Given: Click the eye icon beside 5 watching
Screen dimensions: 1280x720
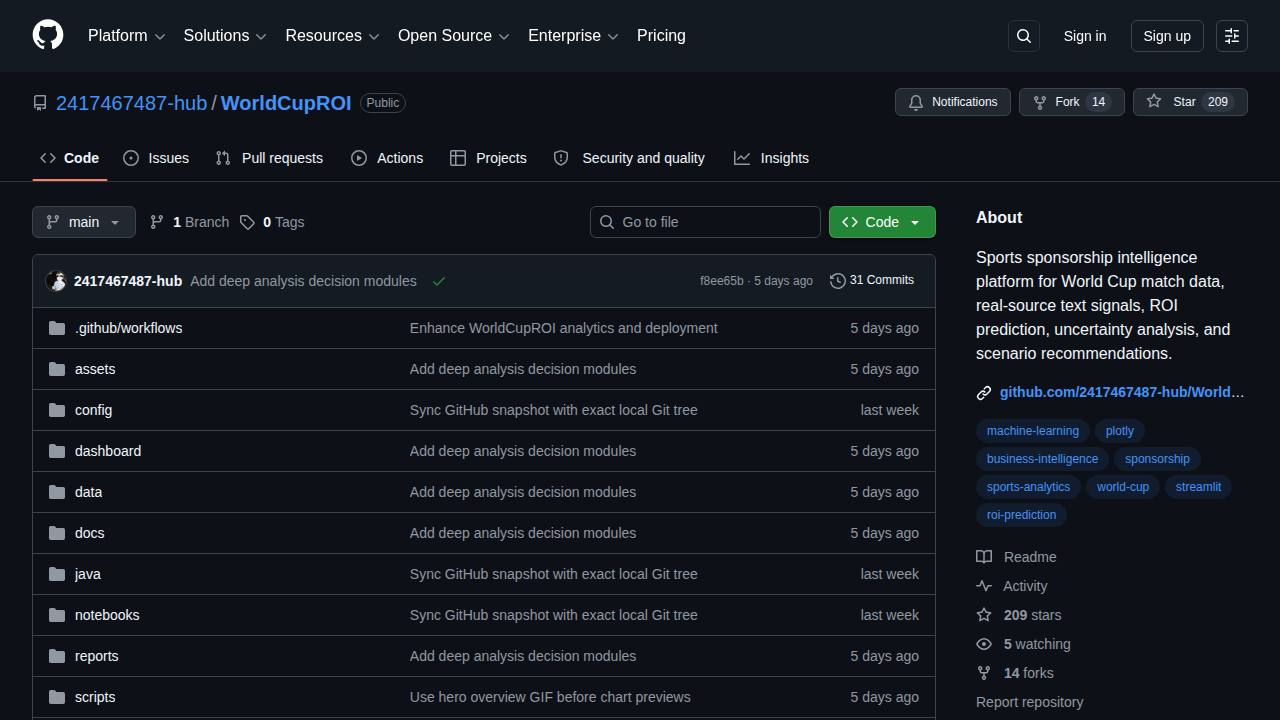Looking at the screenshot, I should (x=984, y=644).
